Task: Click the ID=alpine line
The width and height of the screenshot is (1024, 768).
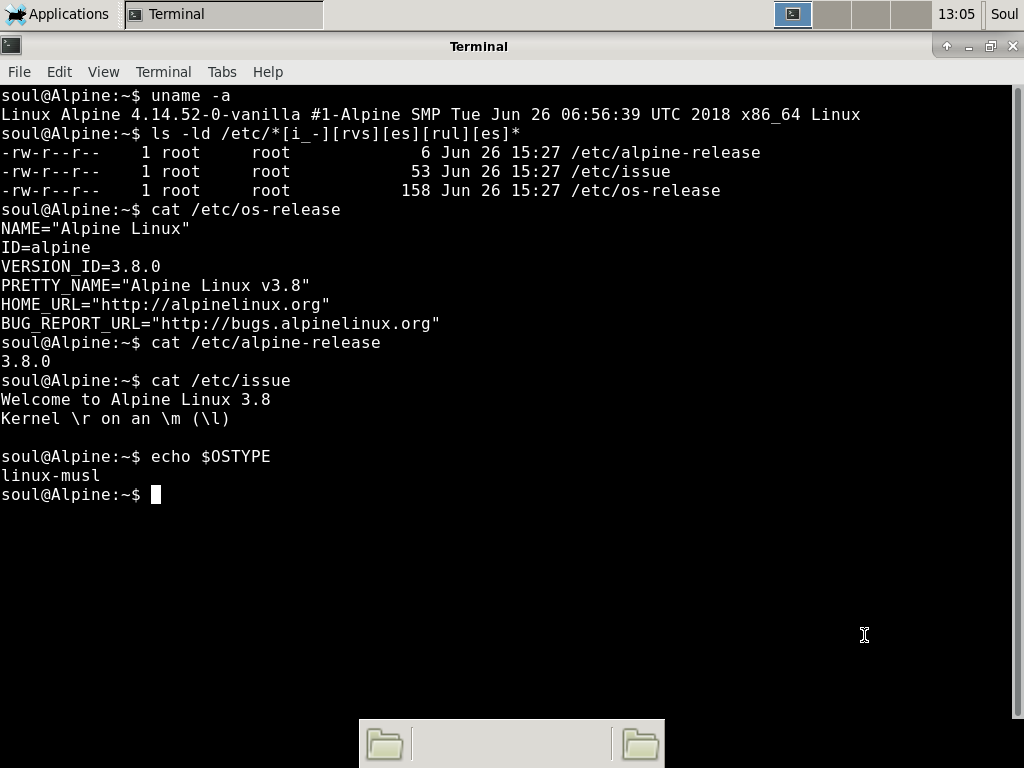Action: 46,248
